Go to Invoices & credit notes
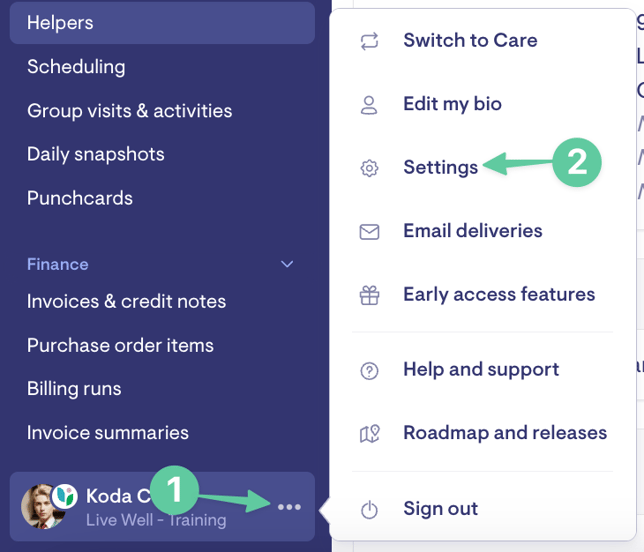The height and width of the screenshot is (552, 644). tap(126, 301)
